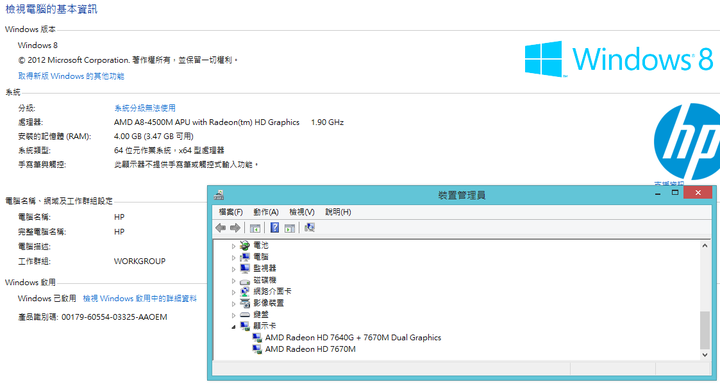Select the 電池 battery category icon
Viewport: 720px width, 389px height.
point(245,246)
